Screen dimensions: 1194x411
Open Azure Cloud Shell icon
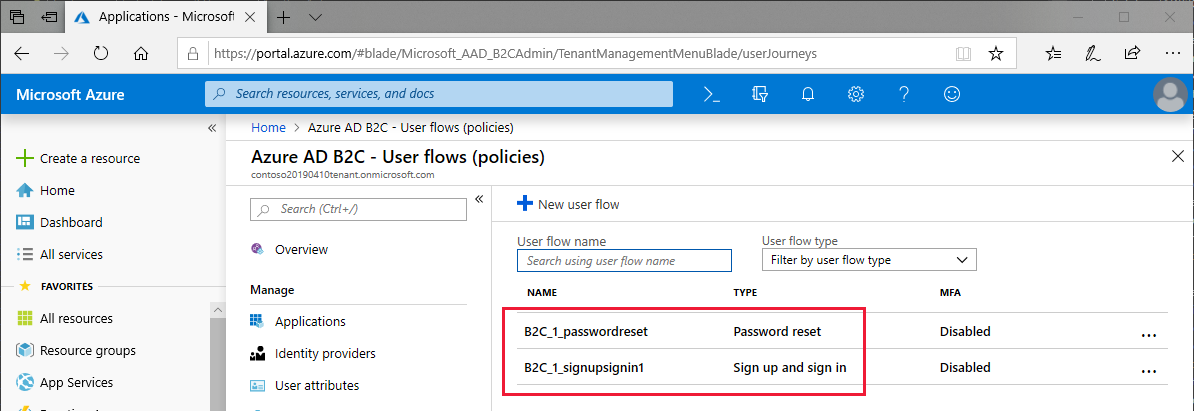(712, 94)
